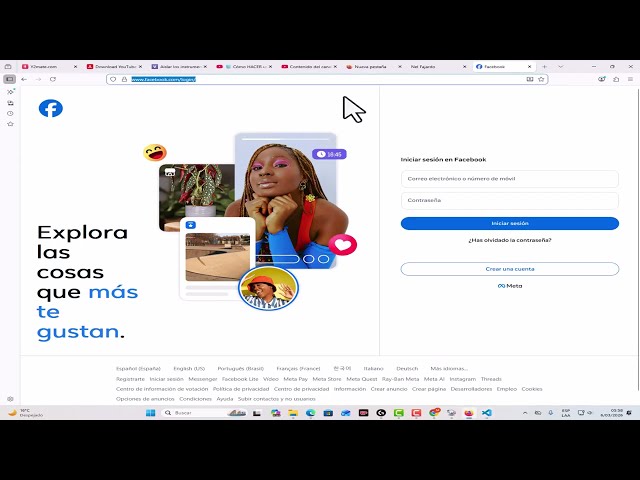The width and height of the screenshot is (640, 480).
Task: Select Português (Brasil) language link
Action: pyautogui.click(x=240, y=369)
